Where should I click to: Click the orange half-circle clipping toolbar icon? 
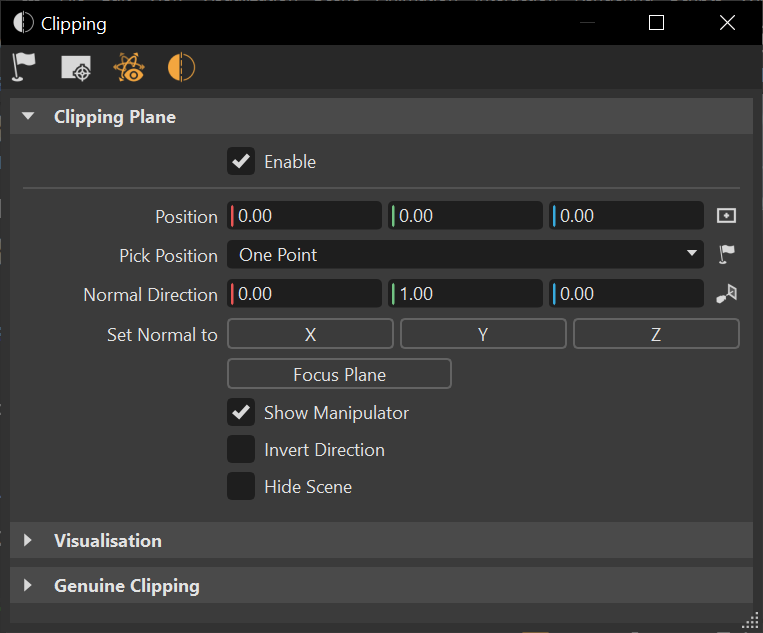181,68
